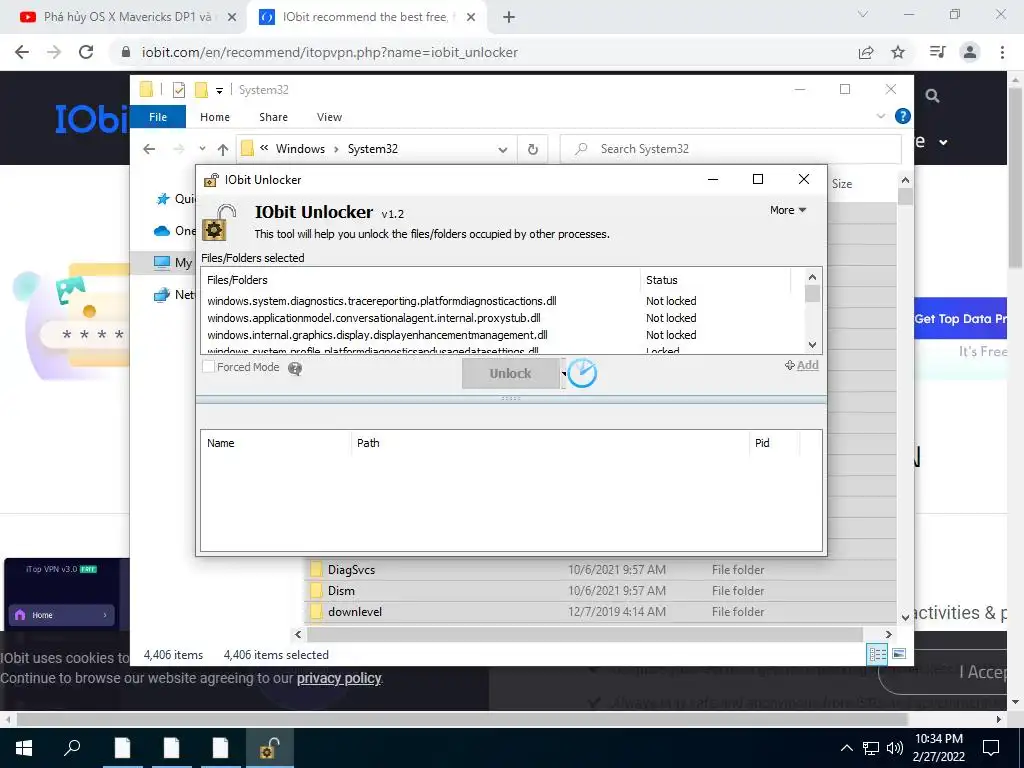Image resolution: width=1024 pixels, height=768 pixels.
Task: Click the blue clock icon beside Unlock
Action: [582, 374]
